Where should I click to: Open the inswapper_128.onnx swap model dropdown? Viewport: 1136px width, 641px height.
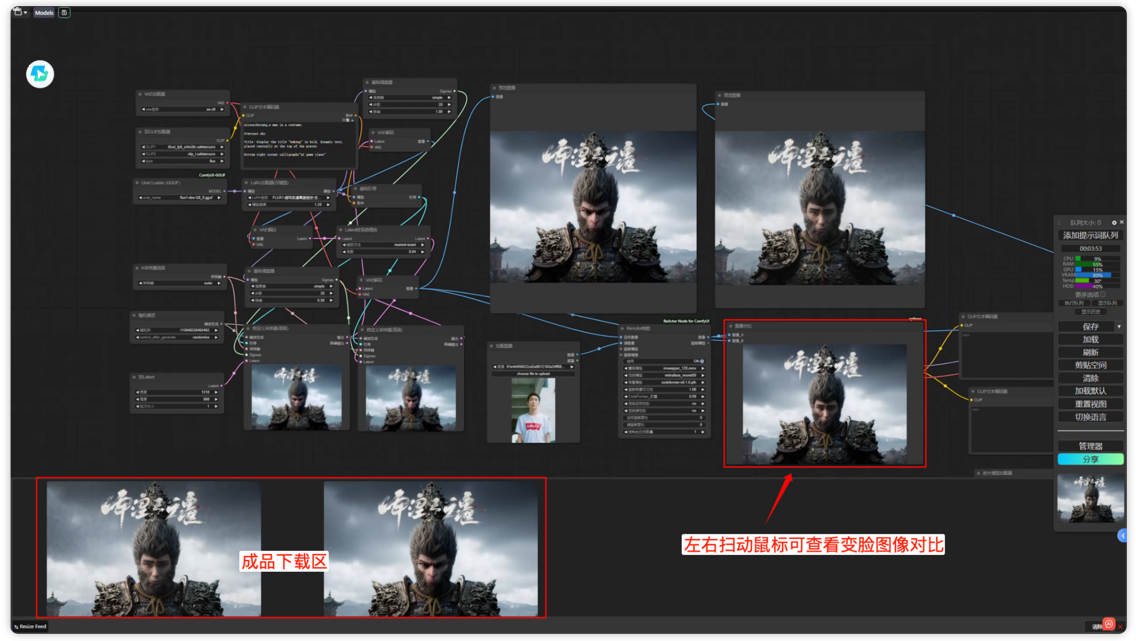(x=664, y=369)
